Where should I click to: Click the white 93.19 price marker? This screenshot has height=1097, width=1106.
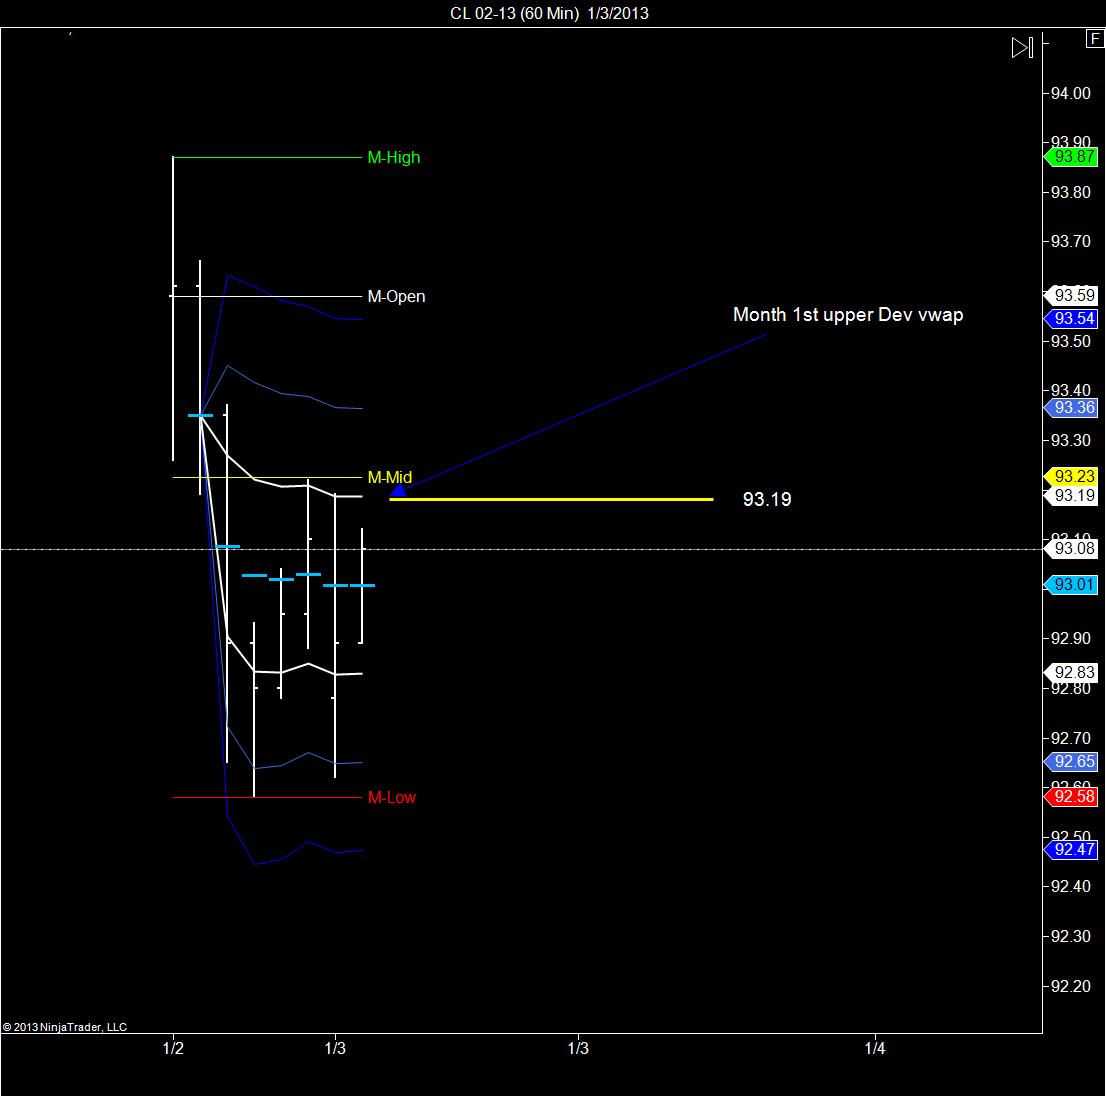(1071, 495)
